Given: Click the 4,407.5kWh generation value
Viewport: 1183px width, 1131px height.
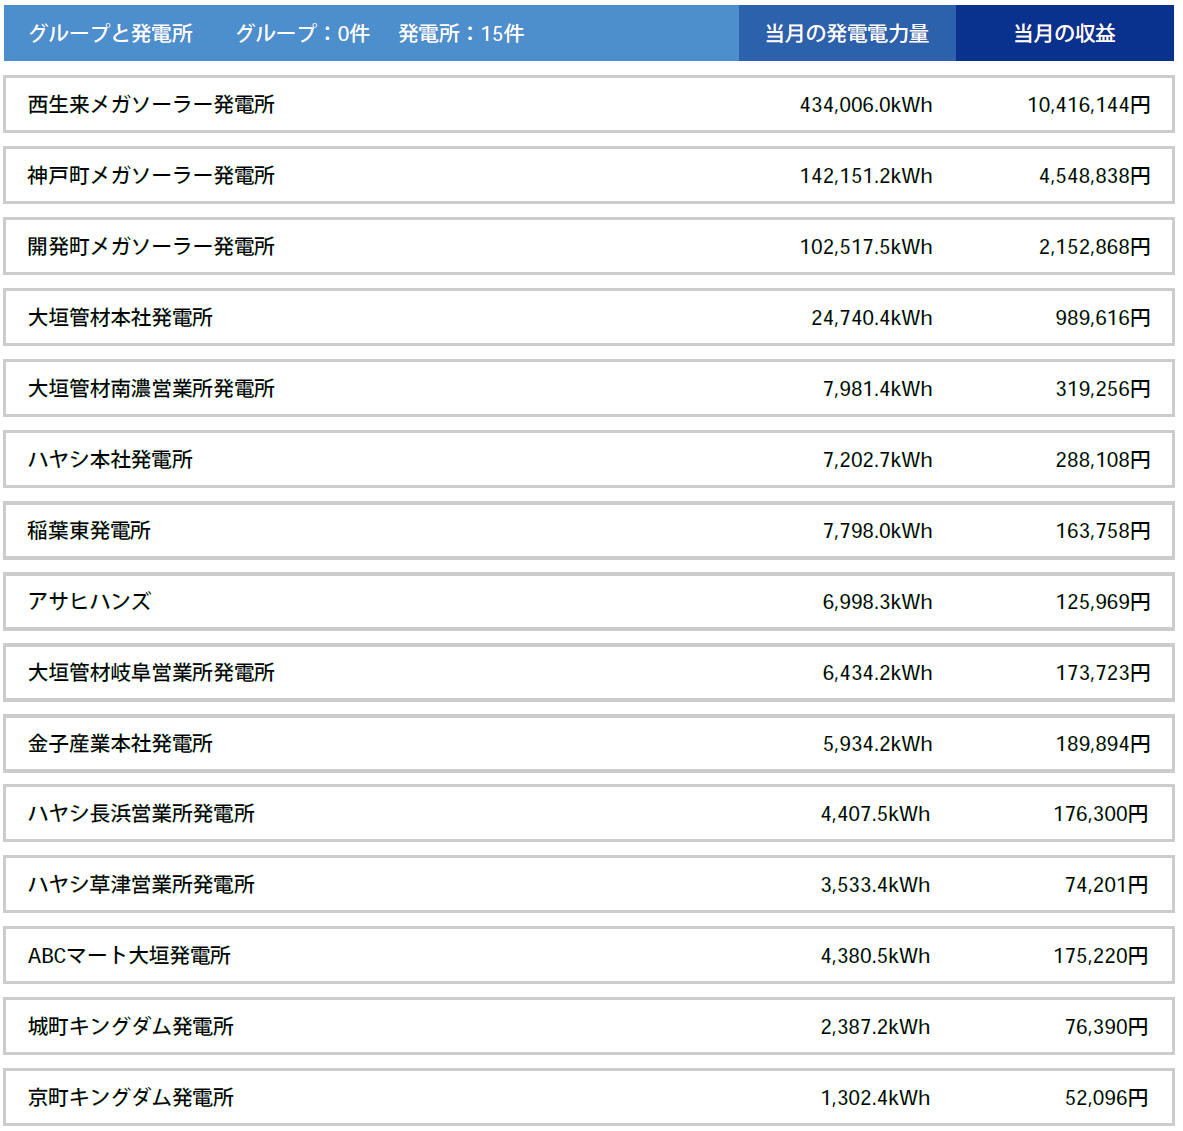Looking at the screenshot, I should click(x=875, y=813).
